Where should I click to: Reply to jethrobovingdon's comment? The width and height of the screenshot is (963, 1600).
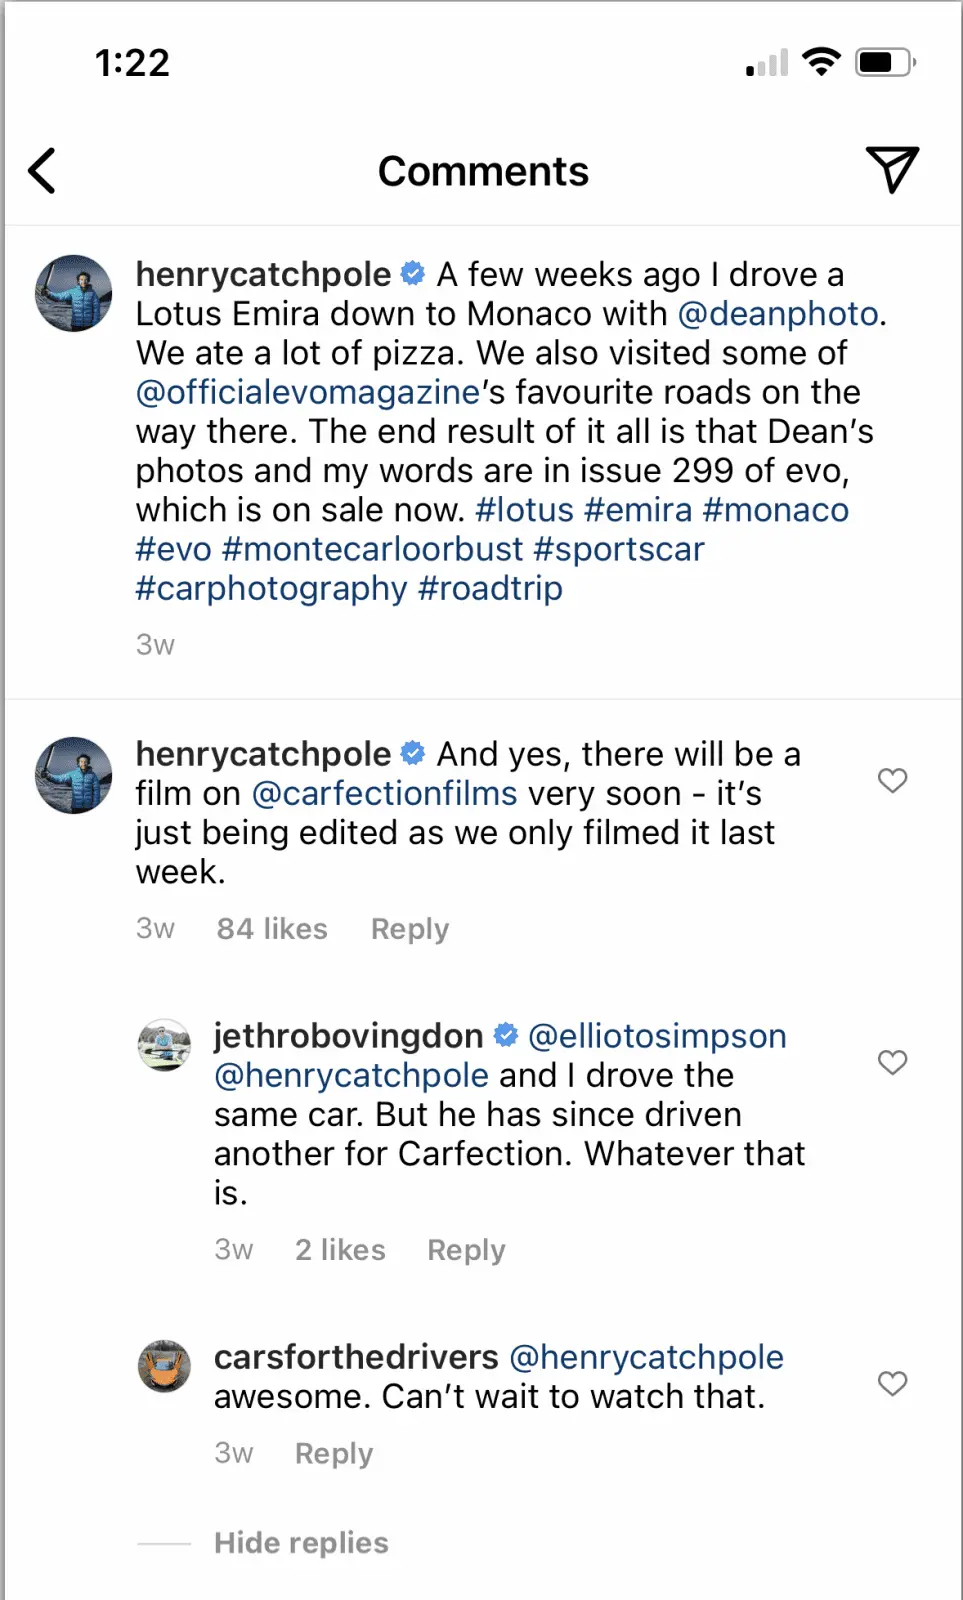pos(466,1250)
